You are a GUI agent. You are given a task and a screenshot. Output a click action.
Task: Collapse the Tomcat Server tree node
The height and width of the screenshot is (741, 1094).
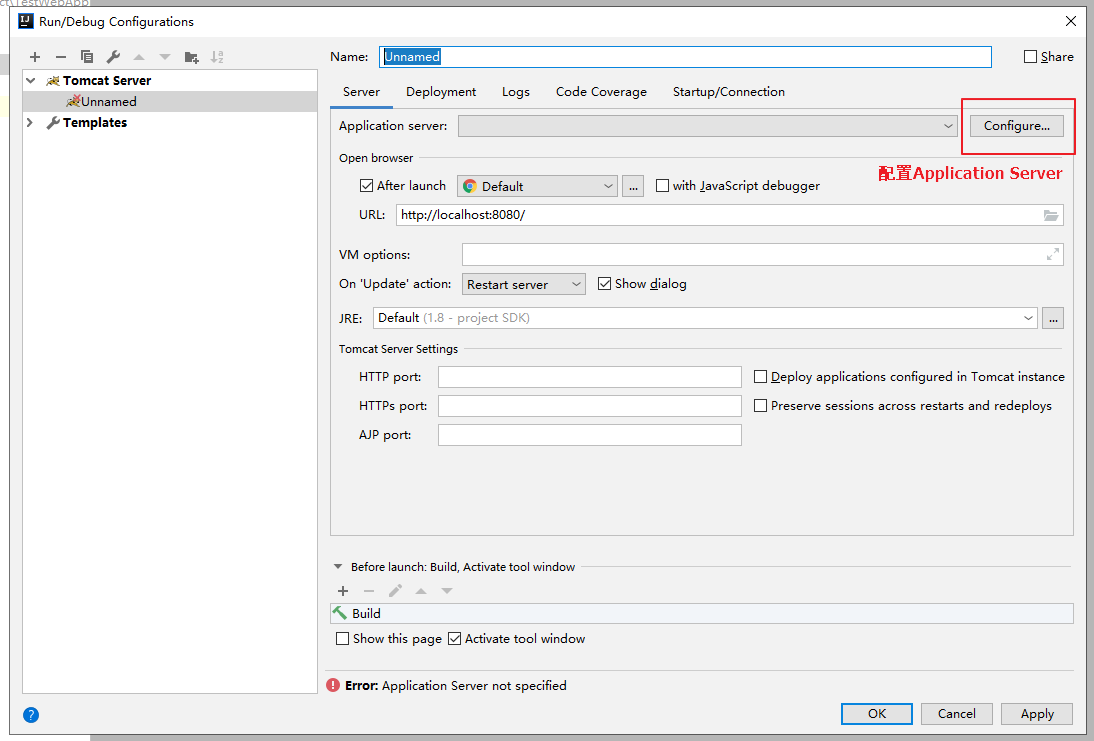(31, 81)
